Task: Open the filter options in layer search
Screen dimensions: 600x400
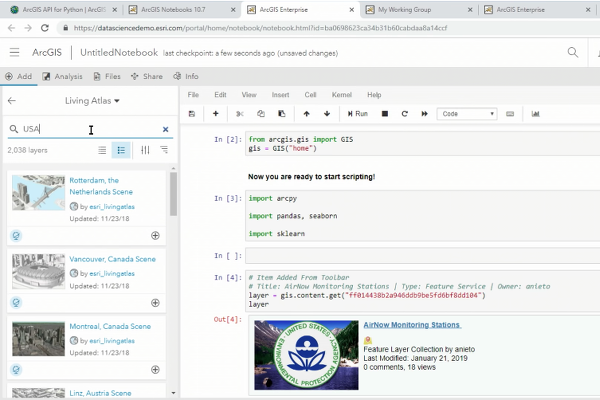Action: [x=145, y=150]
